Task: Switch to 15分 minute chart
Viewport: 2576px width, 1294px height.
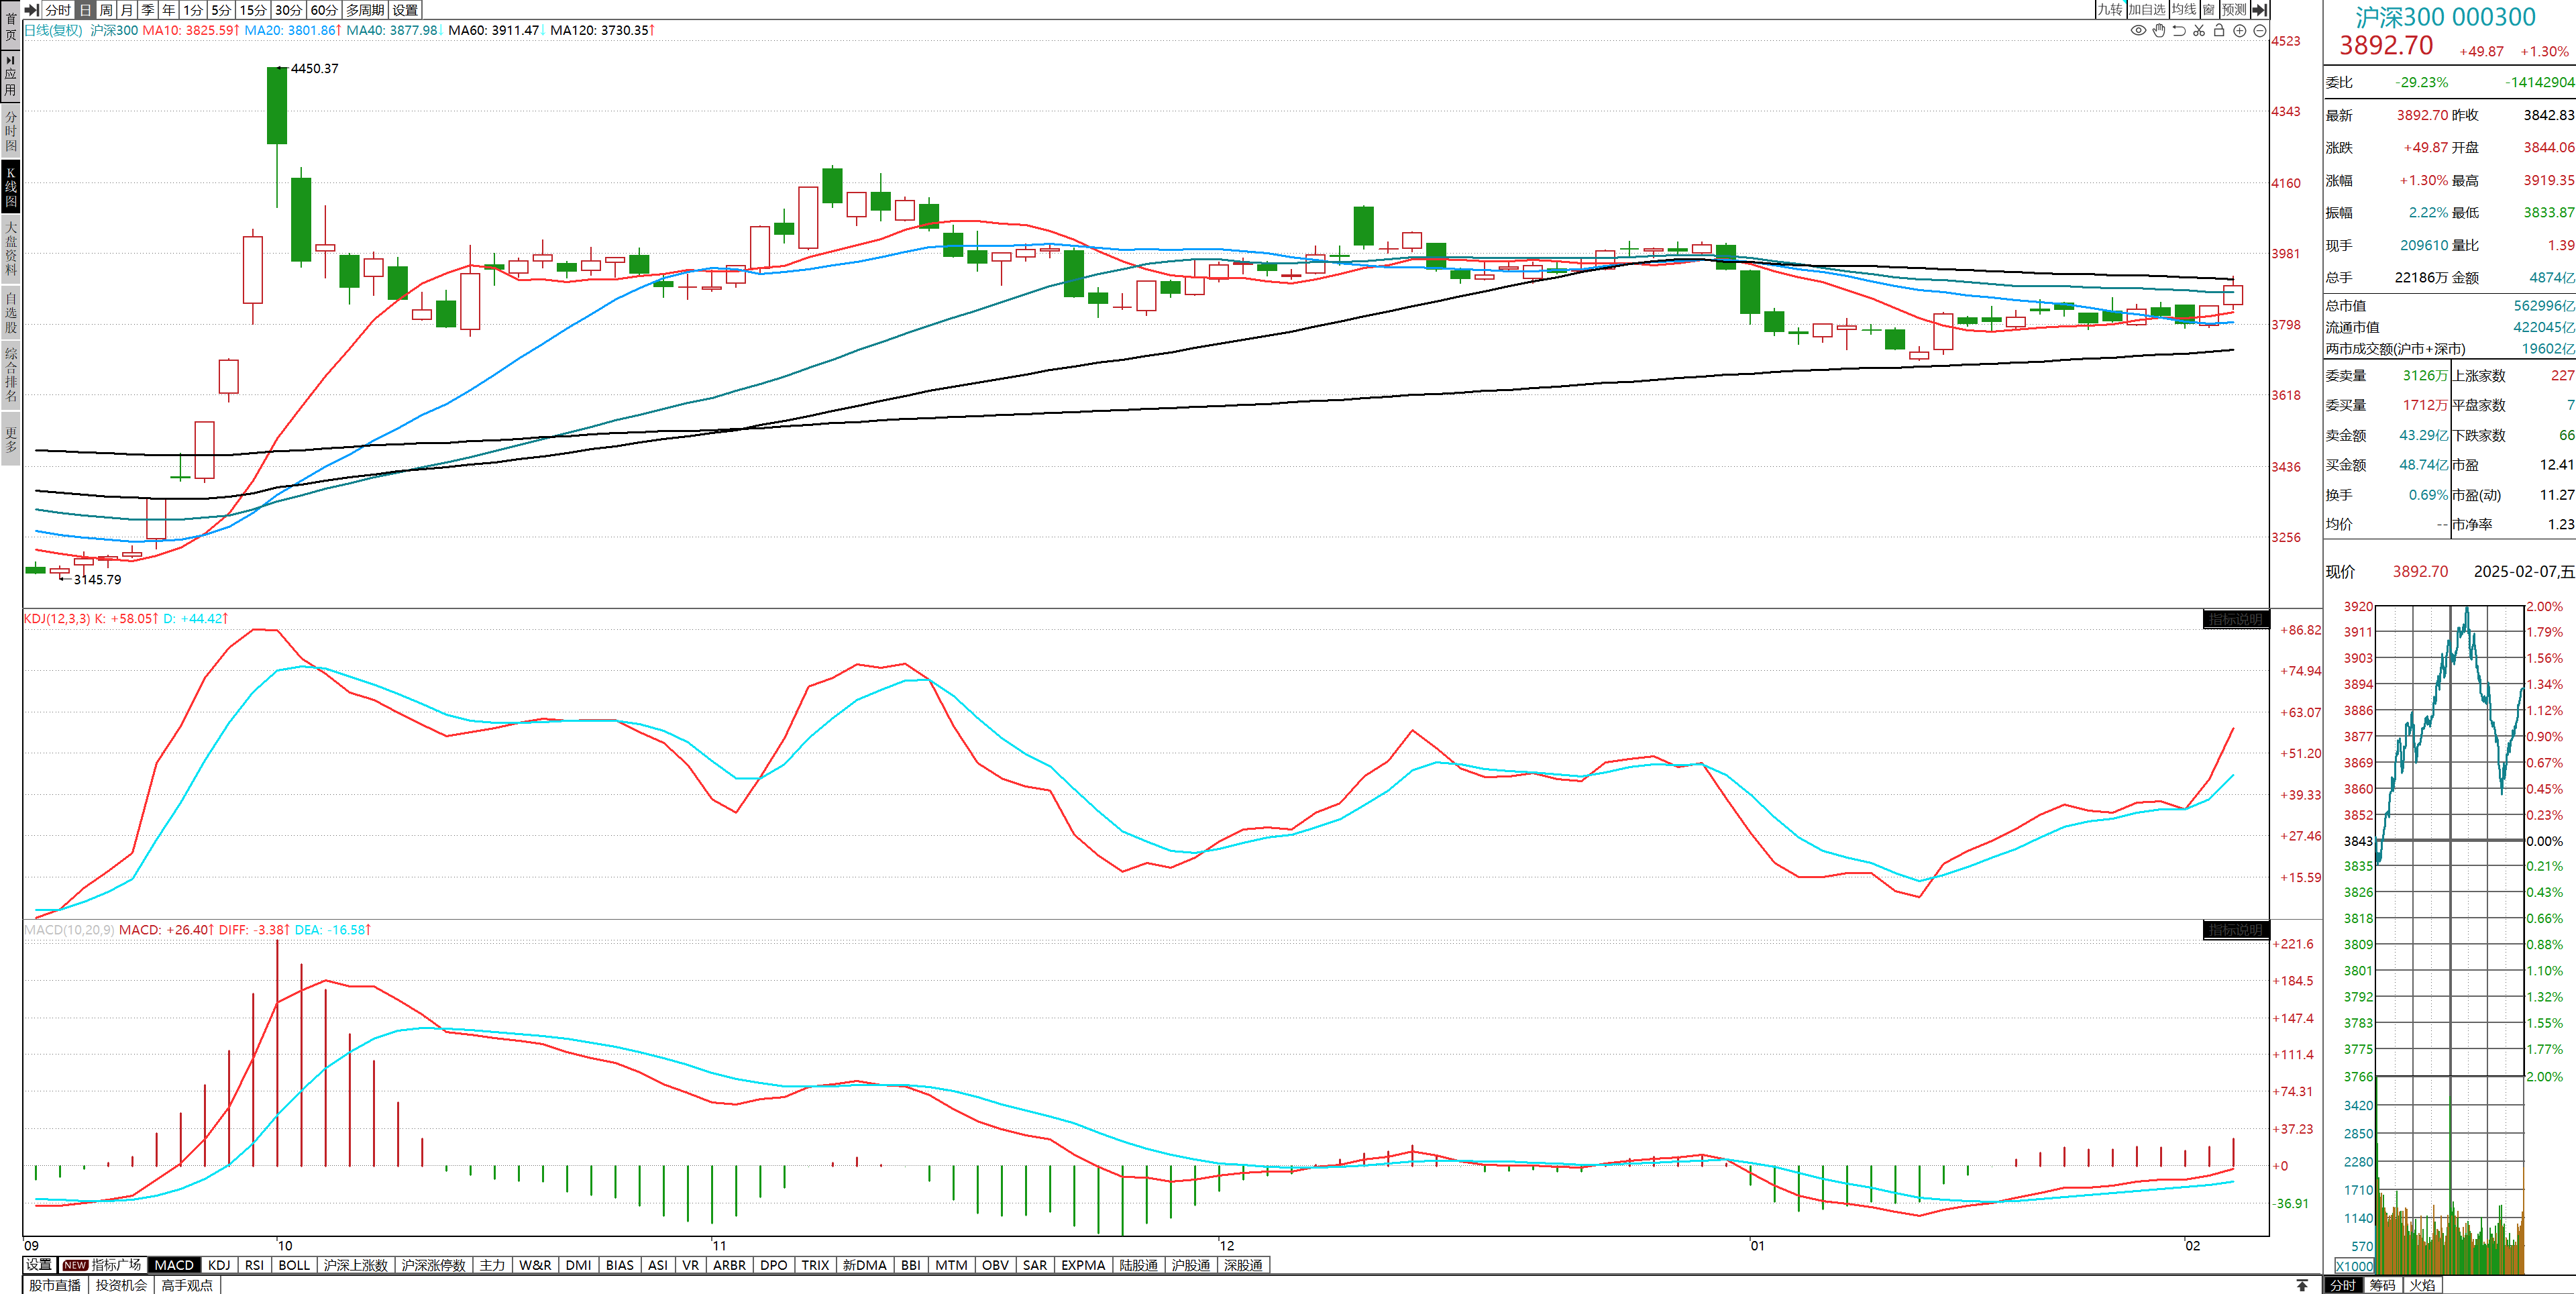Action: [x=253, y=10]
